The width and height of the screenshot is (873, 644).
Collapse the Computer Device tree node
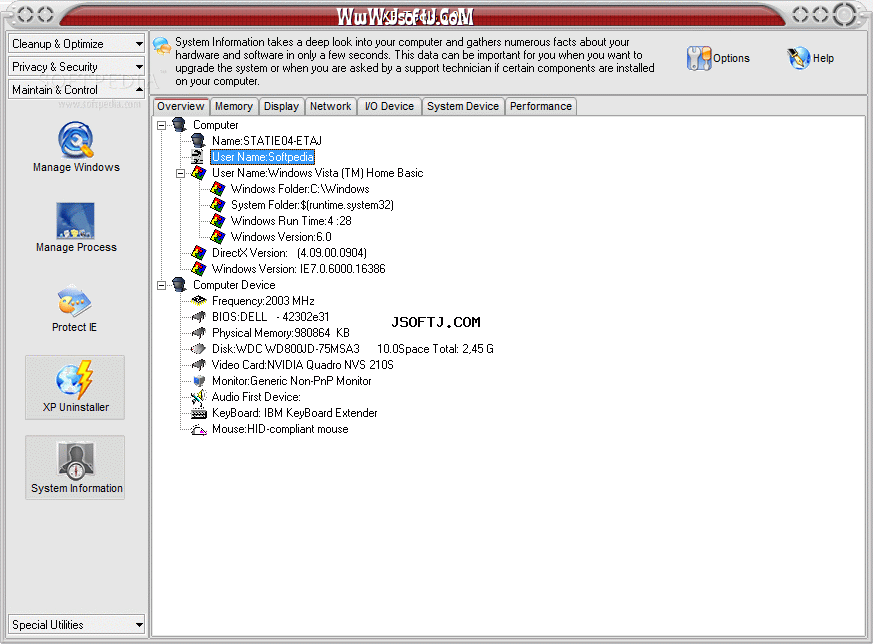[x=161, y=286]
